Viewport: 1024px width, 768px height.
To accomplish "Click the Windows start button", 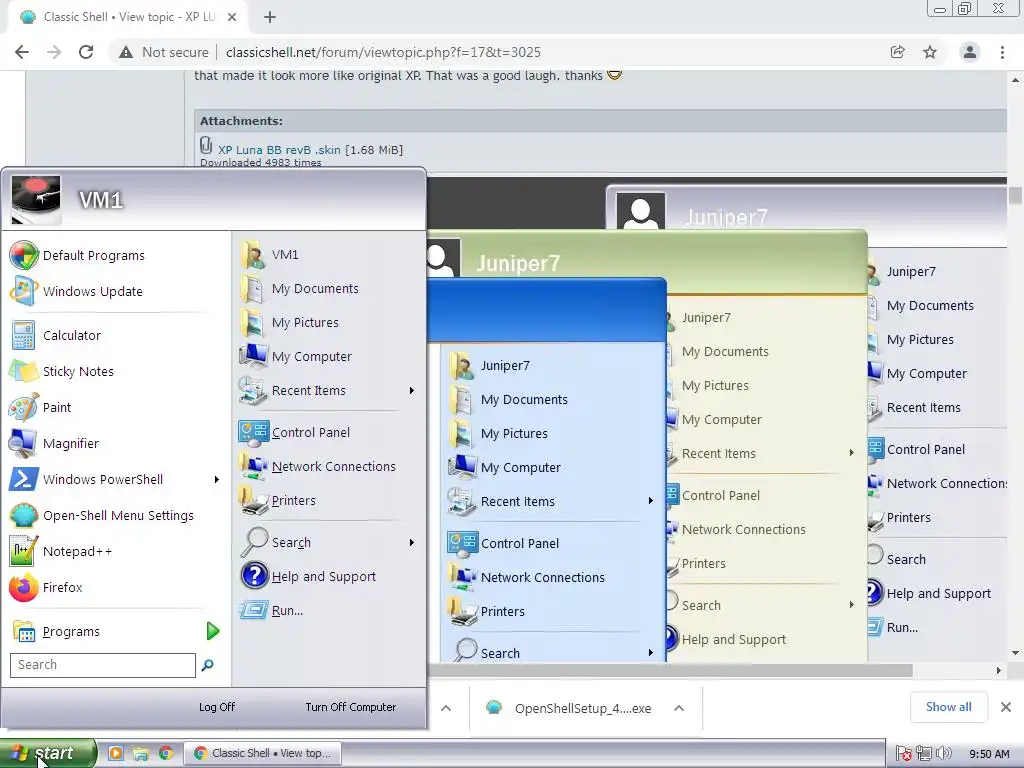I will (x=48, y=753).
